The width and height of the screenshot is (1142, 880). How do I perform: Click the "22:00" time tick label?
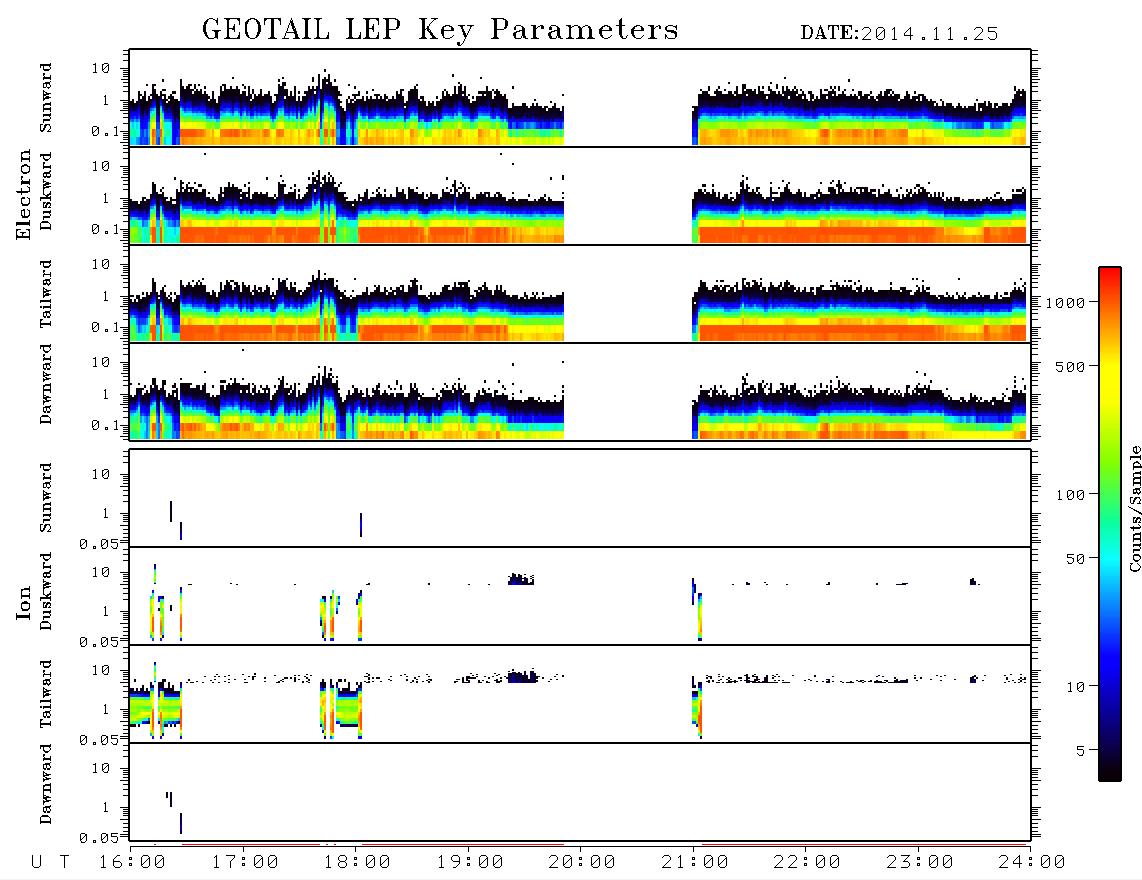click(807, 863)
